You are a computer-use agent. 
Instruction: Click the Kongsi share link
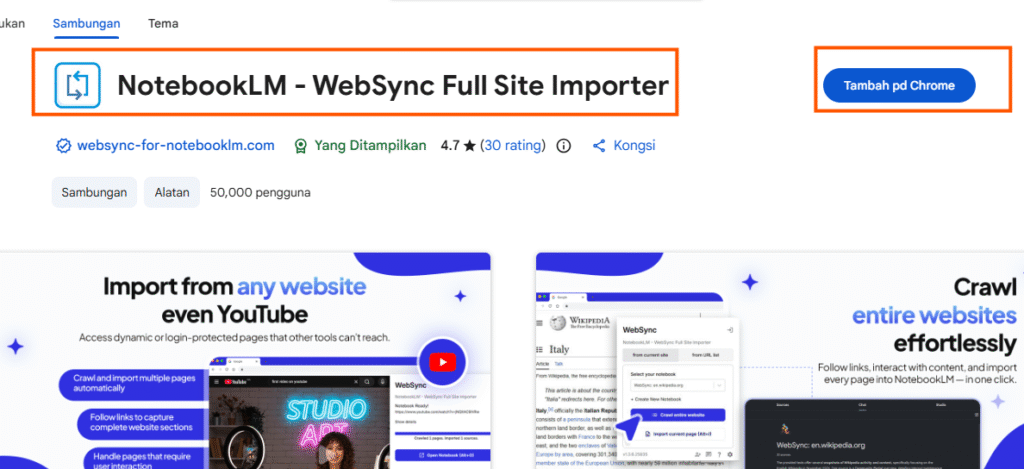pos(634,146)
